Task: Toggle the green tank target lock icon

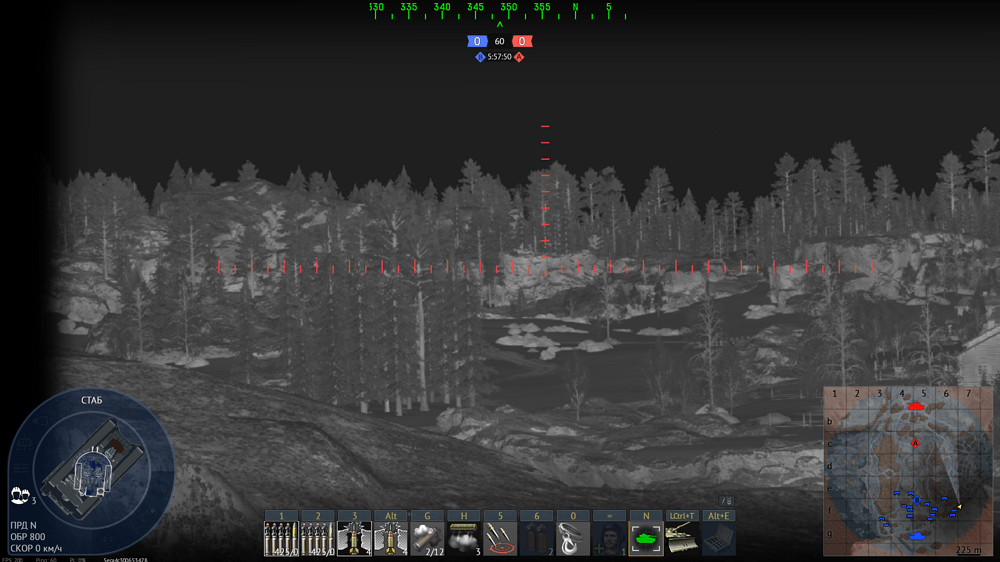Action: pos(646,538)
